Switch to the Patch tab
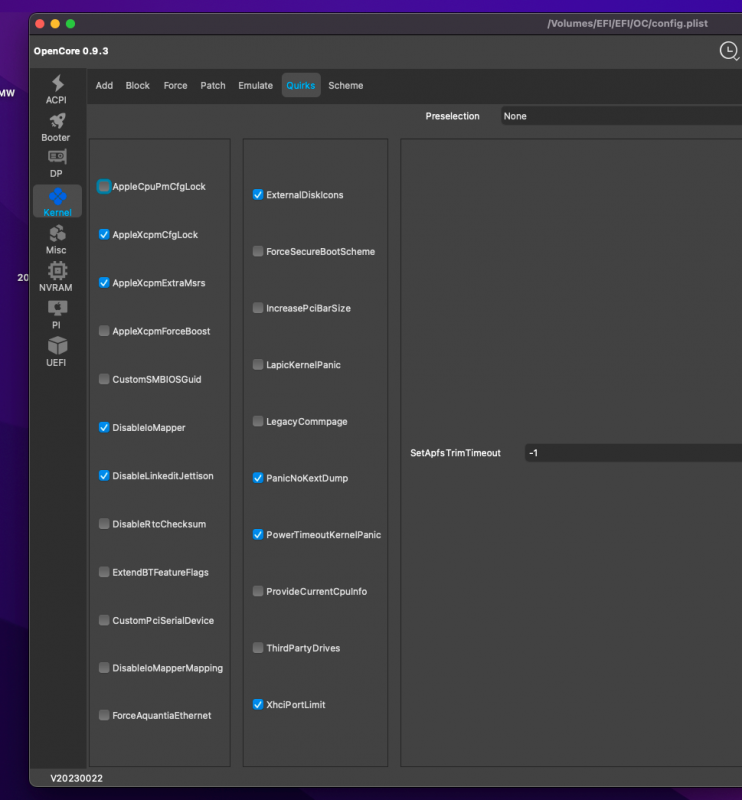This screenshot has width=742, height=800. pos(213,86)
